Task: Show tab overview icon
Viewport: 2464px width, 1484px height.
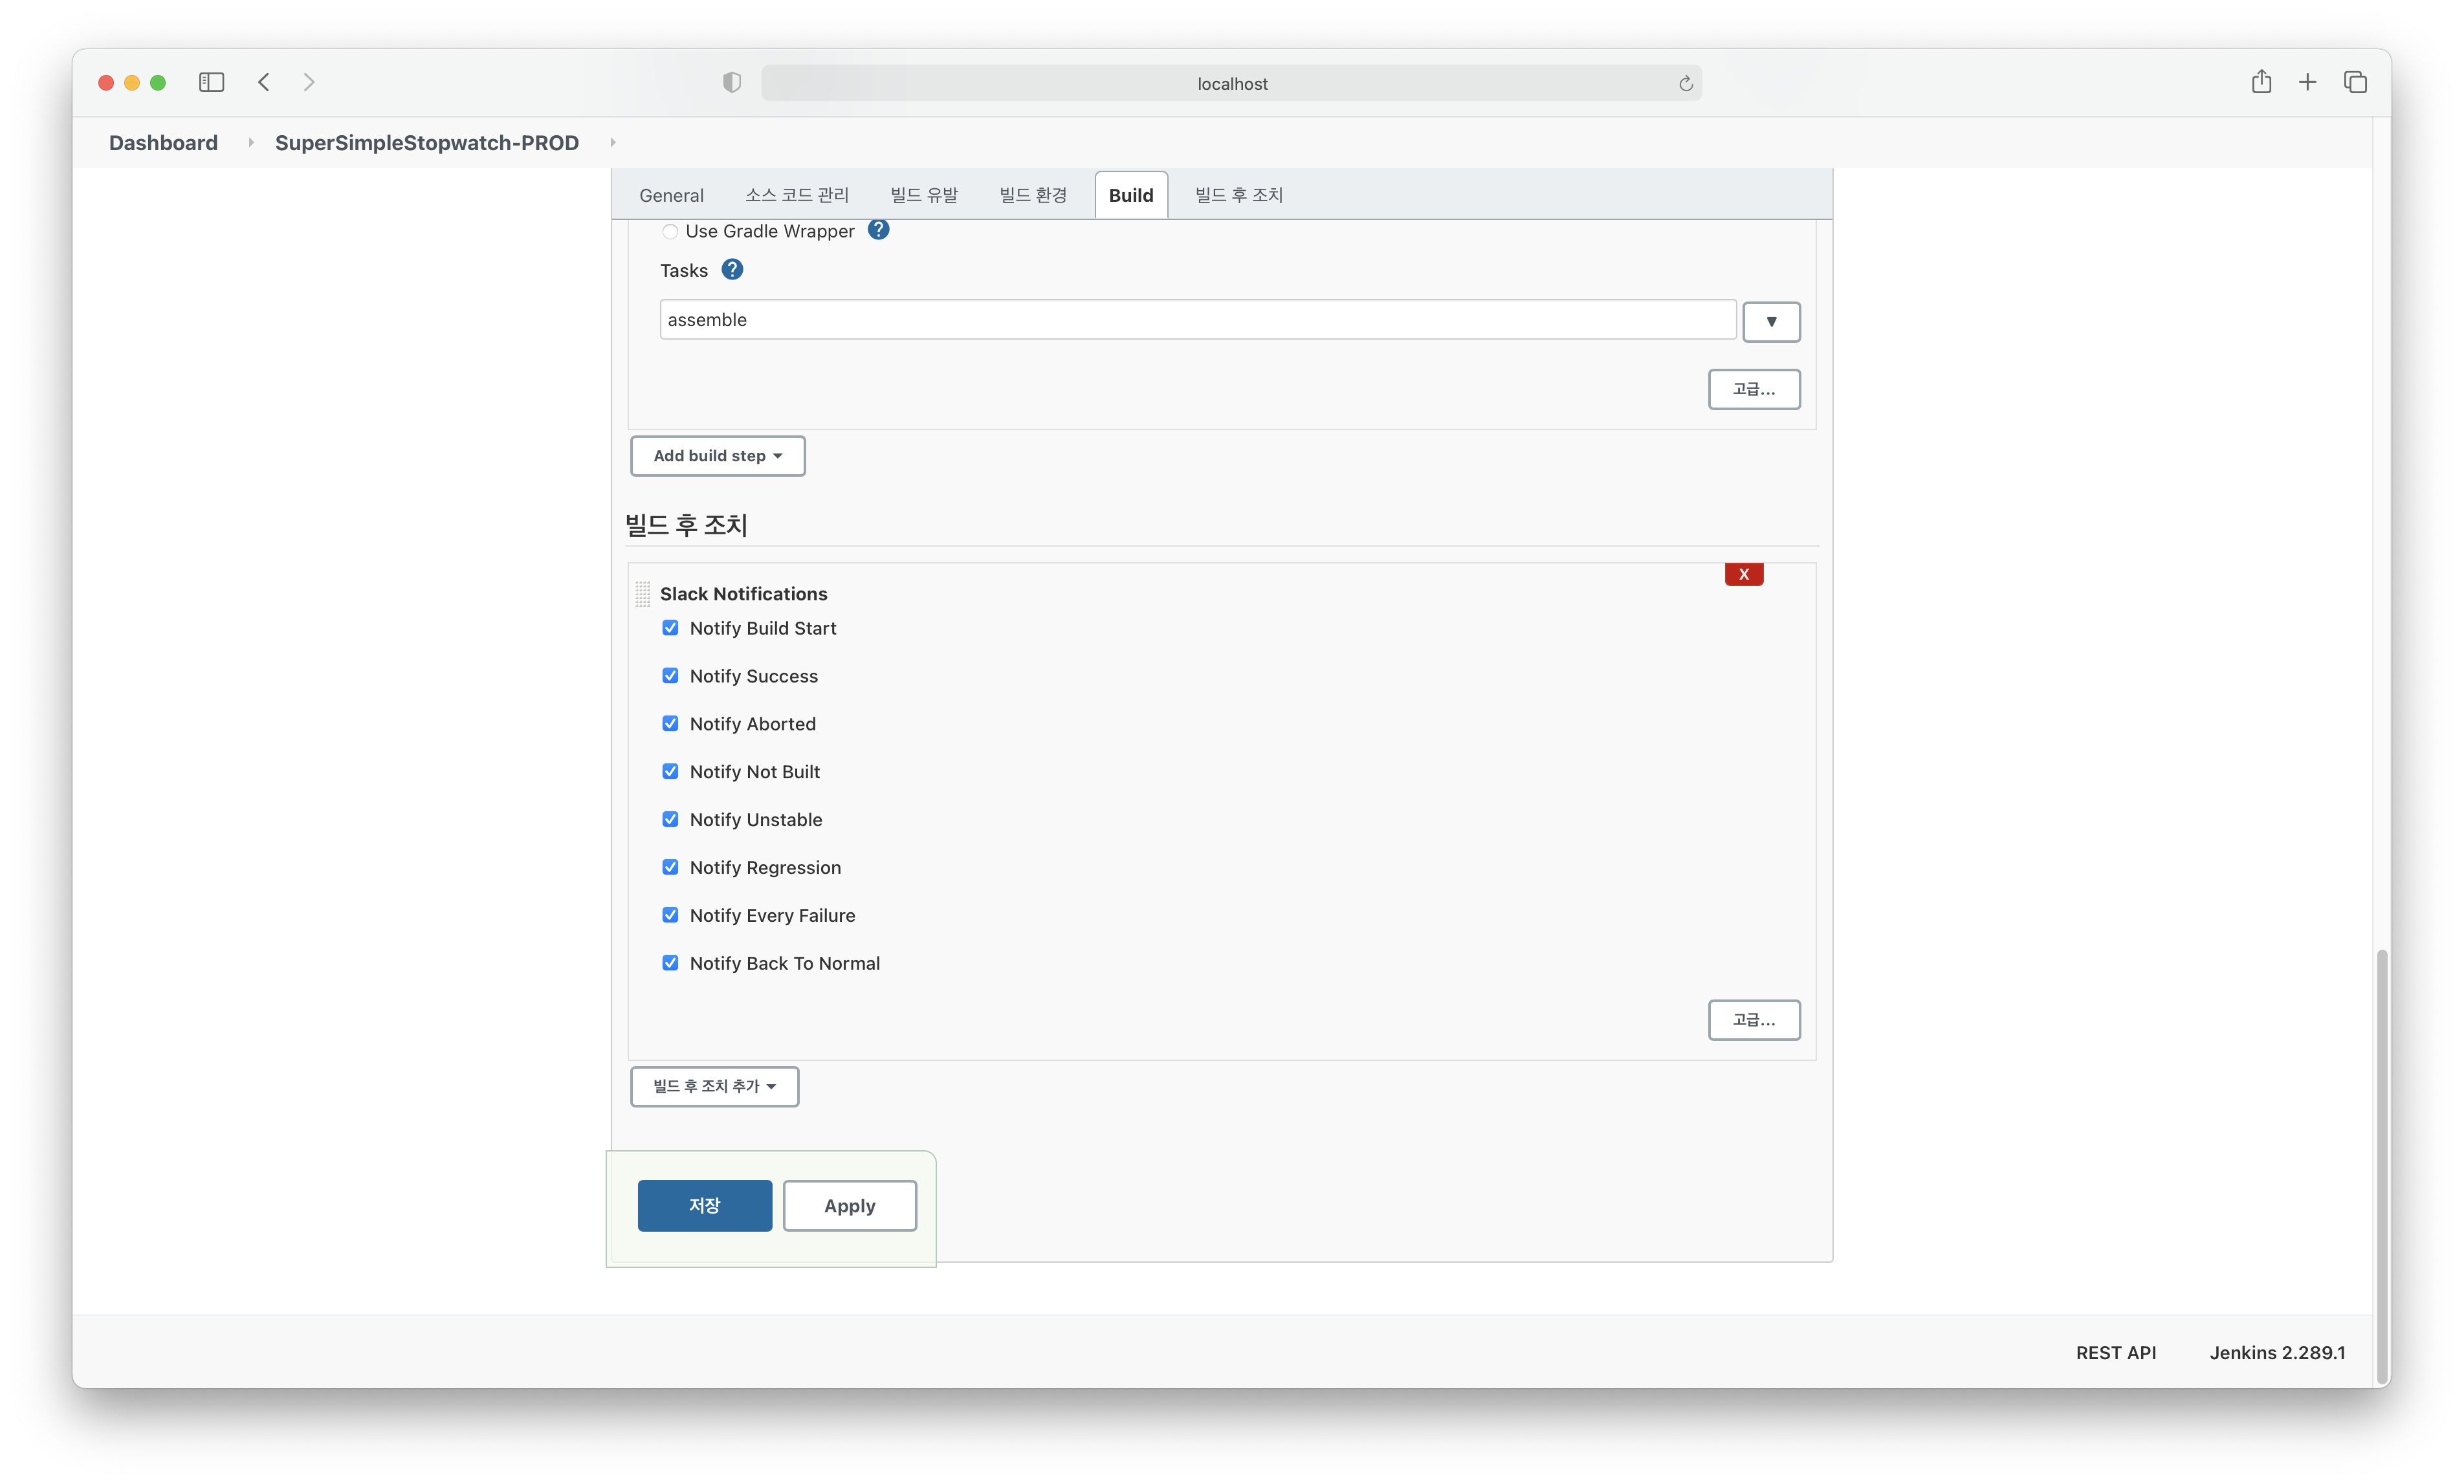Action: 2355,82
